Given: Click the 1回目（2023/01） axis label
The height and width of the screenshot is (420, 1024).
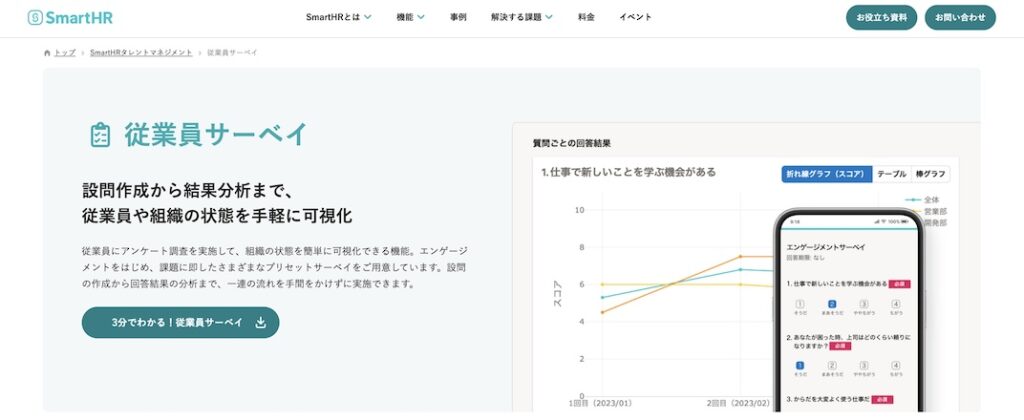Looking at the screenshot, I should coord(600,403).
